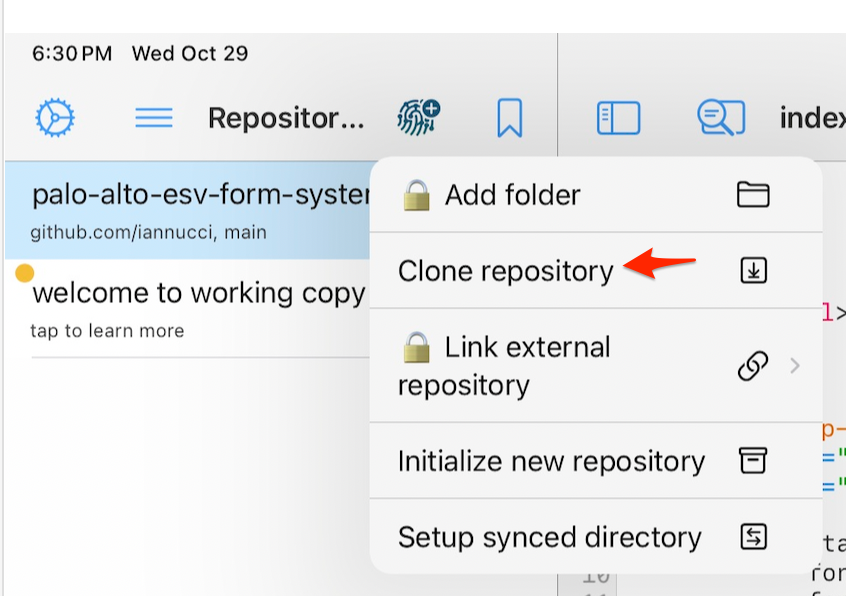Viewport: 846px width, 596px height.
Task: Open the bookmark icon in toolbar
Action: pyautogui.click(x=509, y=118)
